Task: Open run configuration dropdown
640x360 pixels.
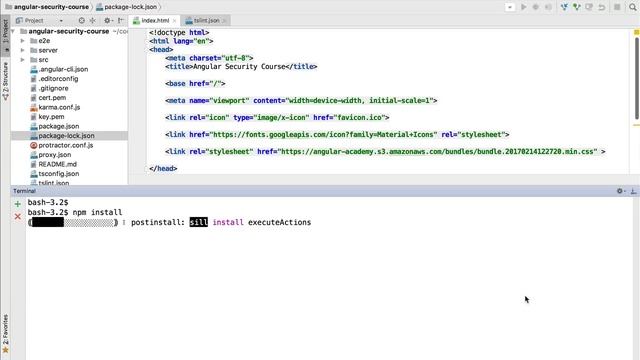Action: pyautogui.click(x=510, y=7)
